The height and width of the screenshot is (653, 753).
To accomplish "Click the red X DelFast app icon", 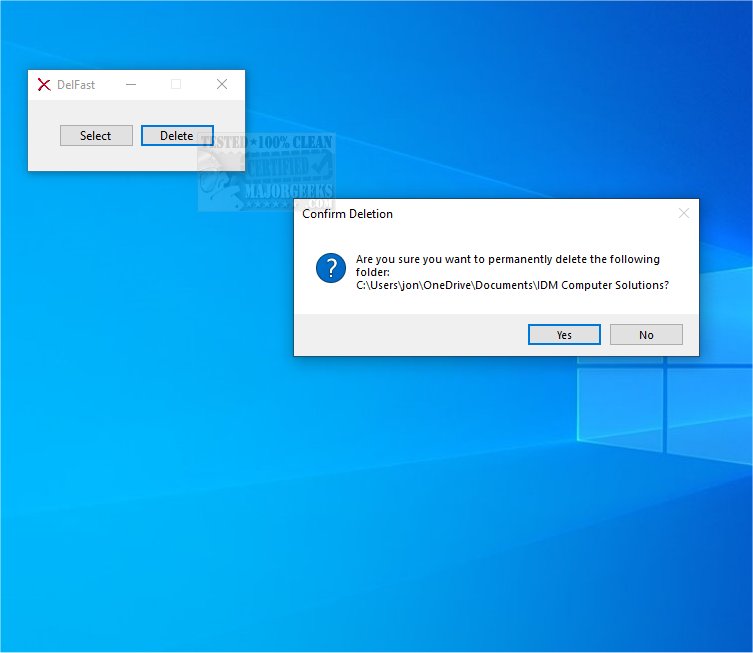I will click(44, 85).
